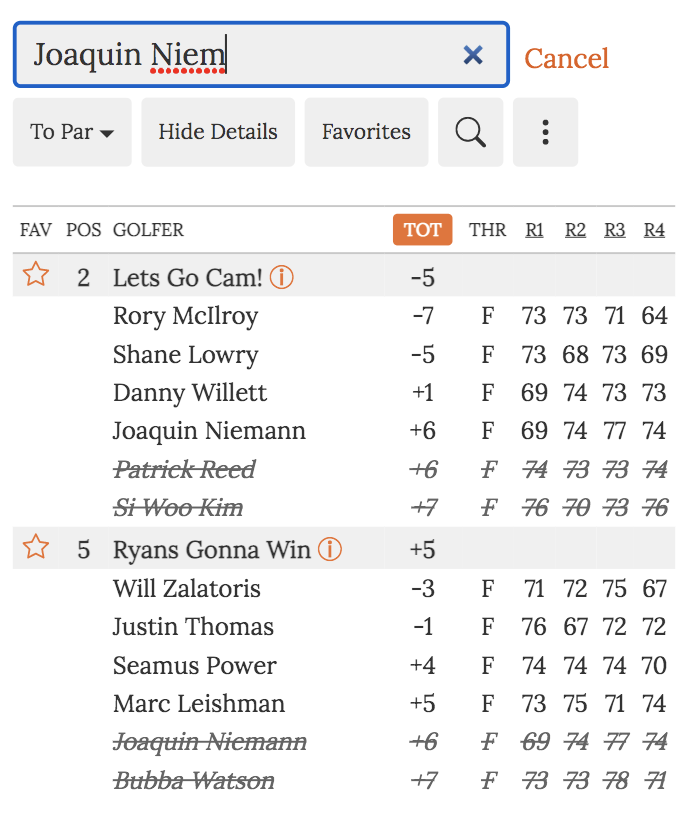This screenshot has width=694, height=818.
Task: Sort by R3 column header
Action: [x=615, y=230]
